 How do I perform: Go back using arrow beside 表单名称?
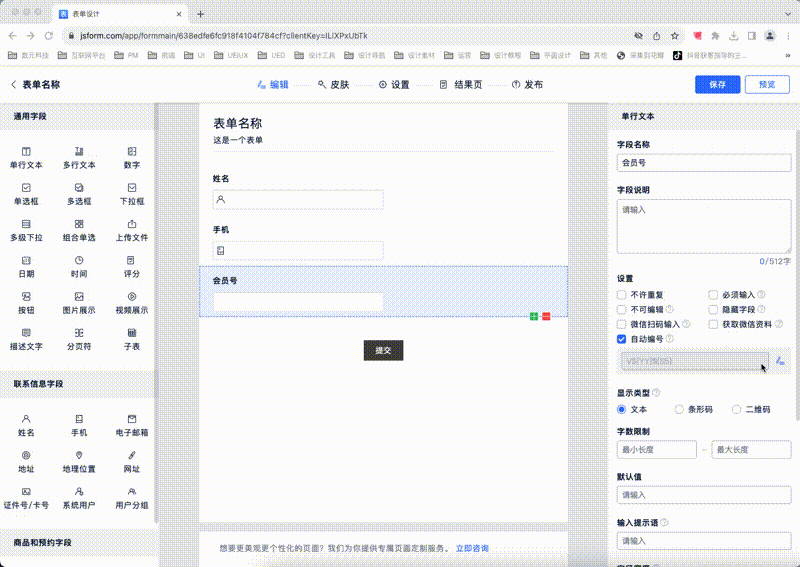tap(13, 85)
